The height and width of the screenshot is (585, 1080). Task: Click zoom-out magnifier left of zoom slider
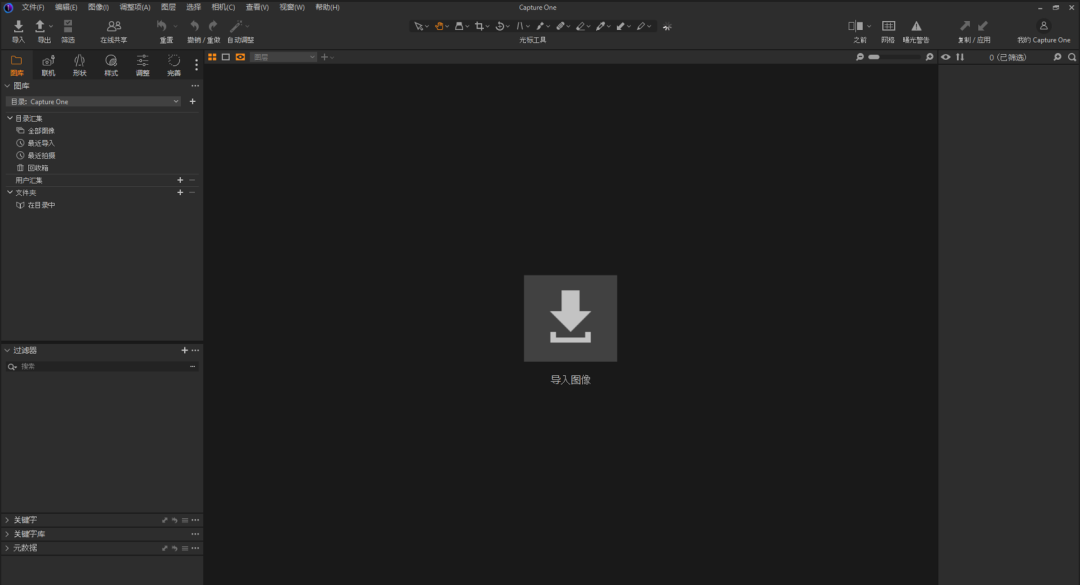(x=860, y=57)
